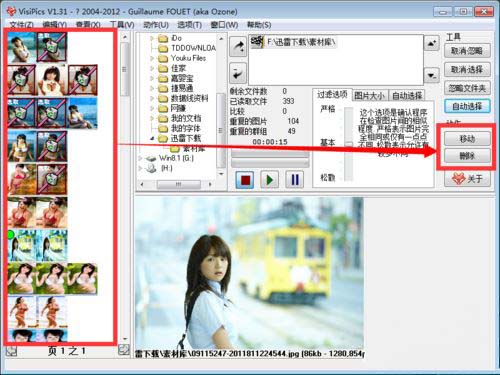Expand the (H:) drive node

[140, 168]
